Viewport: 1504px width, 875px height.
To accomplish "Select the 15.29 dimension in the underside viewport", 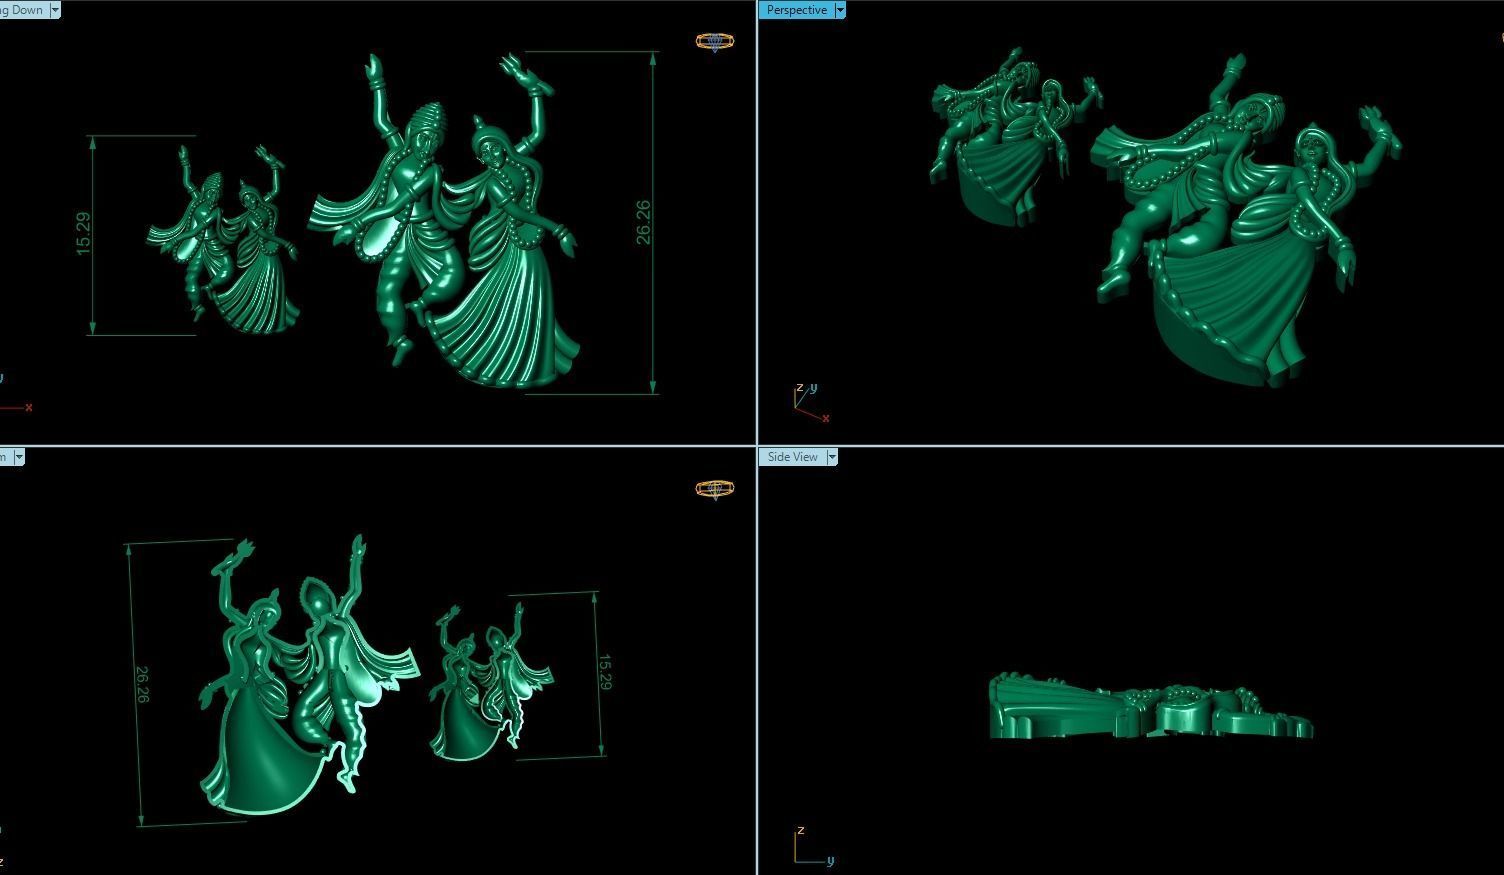I will (x=604, y=672).
